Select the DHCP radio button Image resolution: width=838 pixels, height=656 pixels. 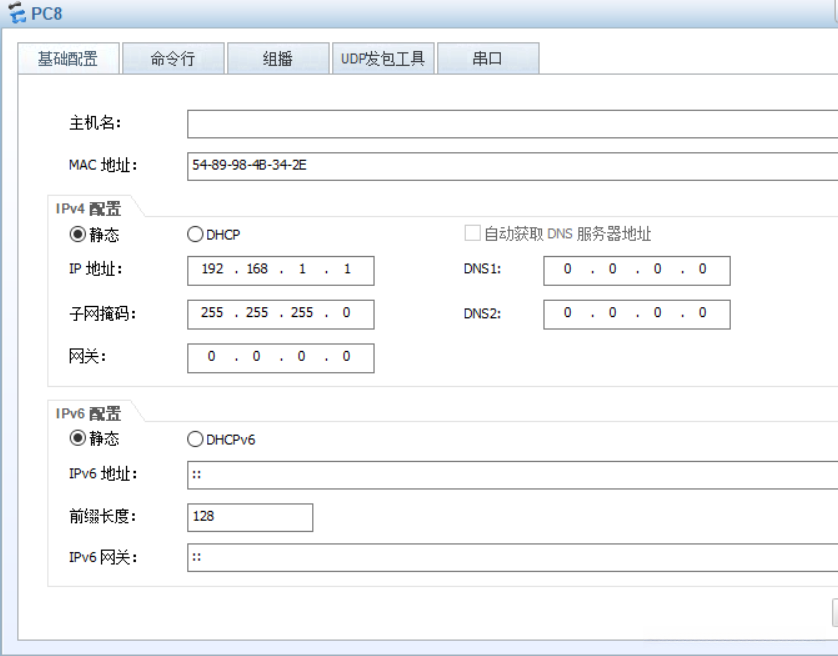pos(195,234)
